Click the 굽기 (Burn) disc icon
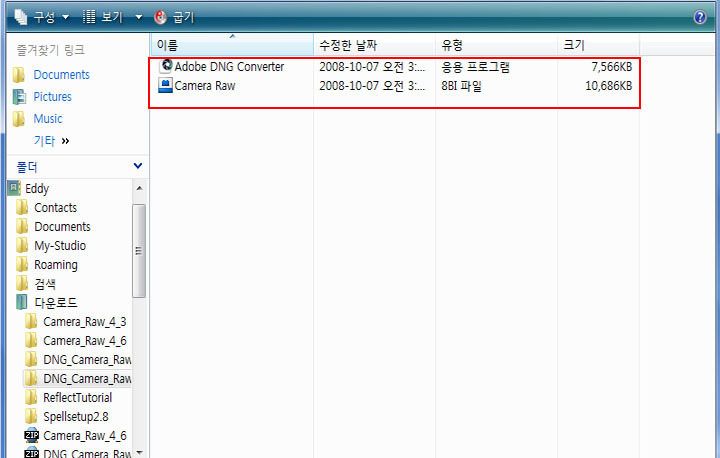The image size is (720, 458). 160,17
